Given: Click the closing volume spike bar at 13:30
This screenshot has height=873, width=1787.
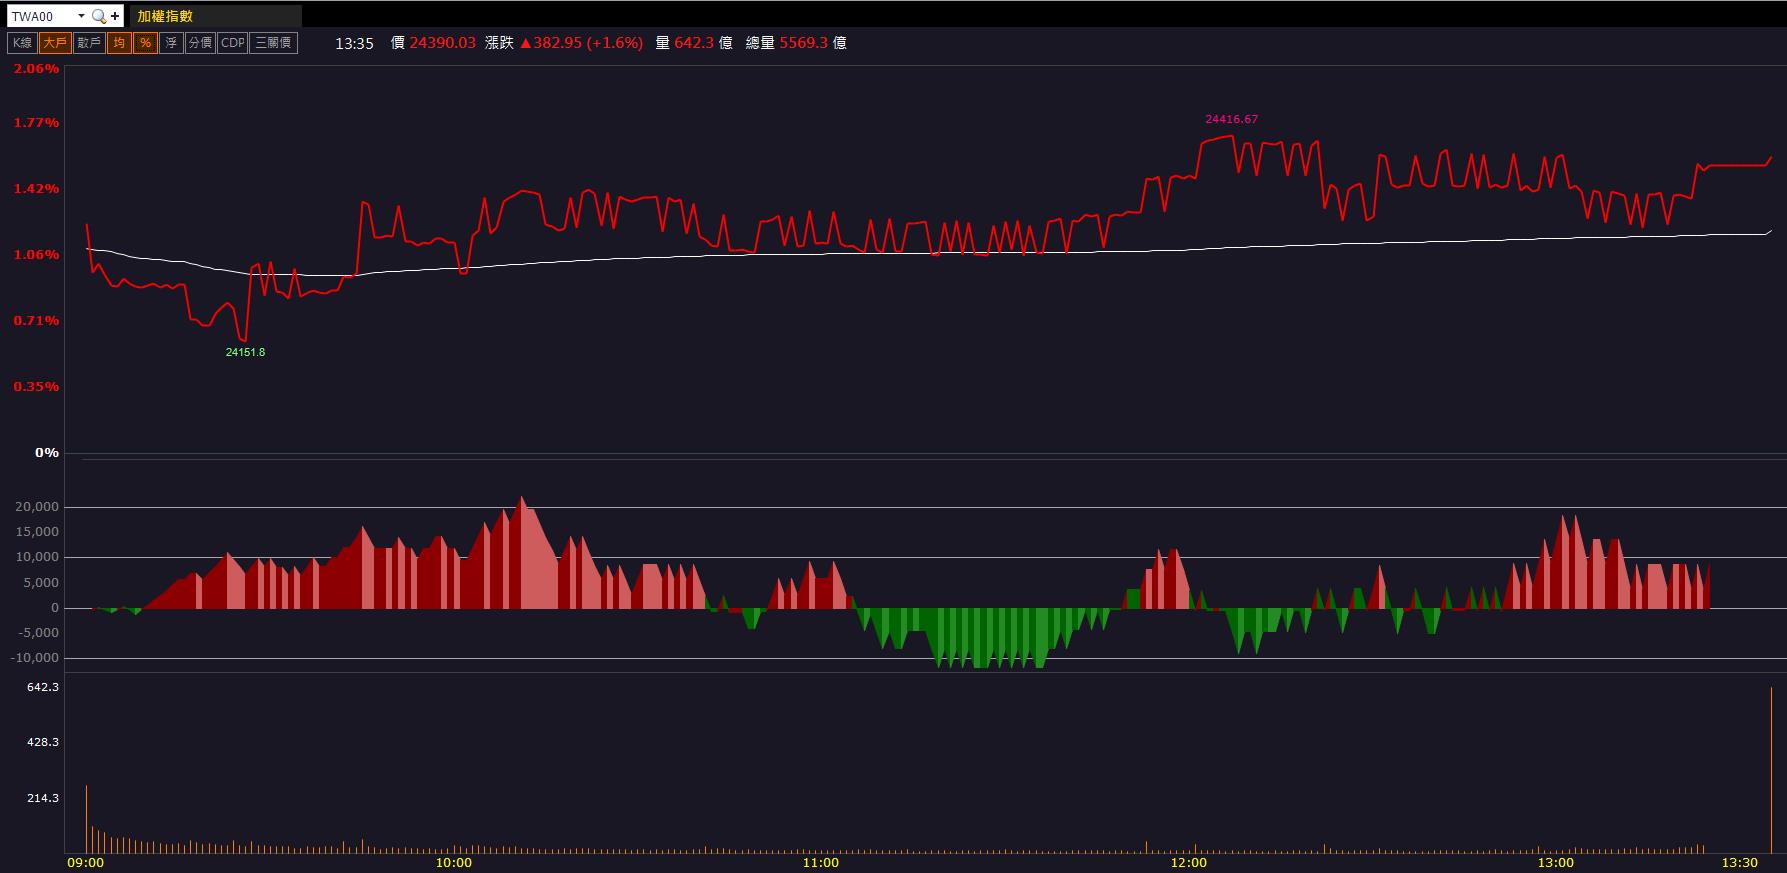Looking at the screenshot, I should point(1771,770).
